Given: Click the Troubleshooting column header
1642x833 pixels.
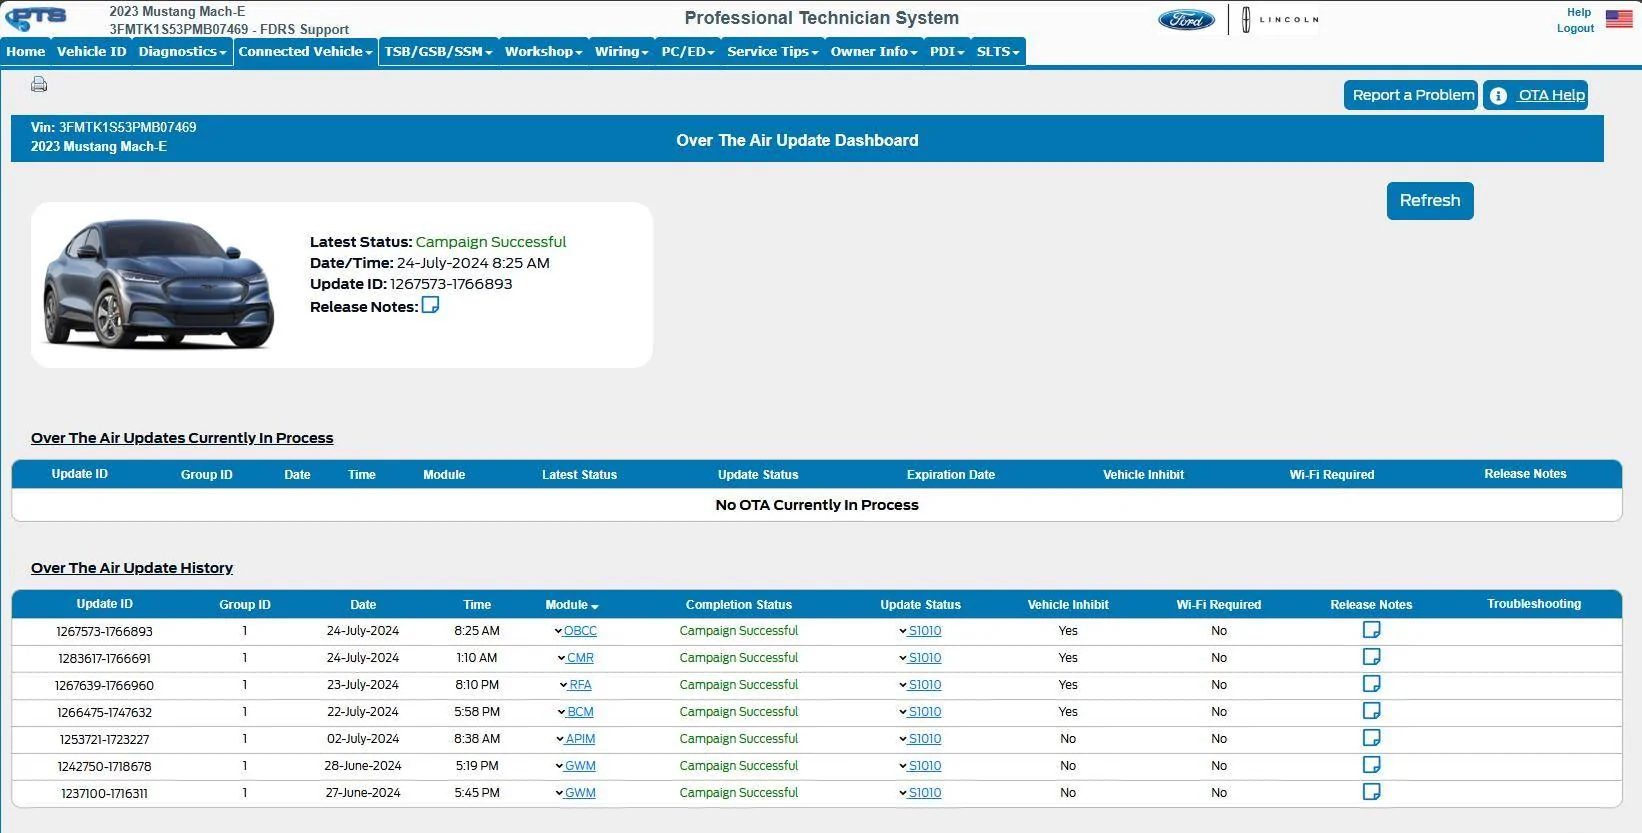Looking at the screenshot, I should coord(1534,604).
